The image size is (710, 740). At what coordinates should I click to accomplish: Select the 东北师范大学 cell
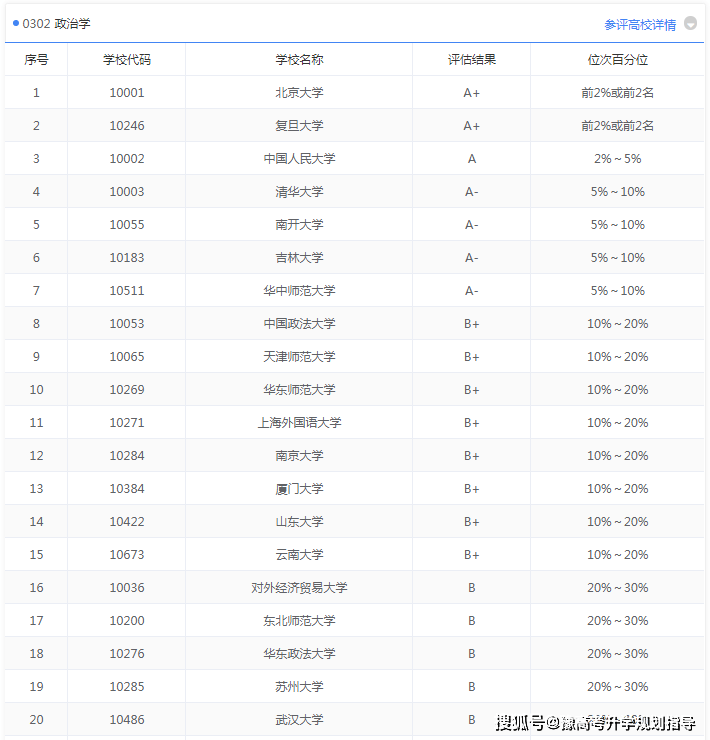[x=299, y=621]
